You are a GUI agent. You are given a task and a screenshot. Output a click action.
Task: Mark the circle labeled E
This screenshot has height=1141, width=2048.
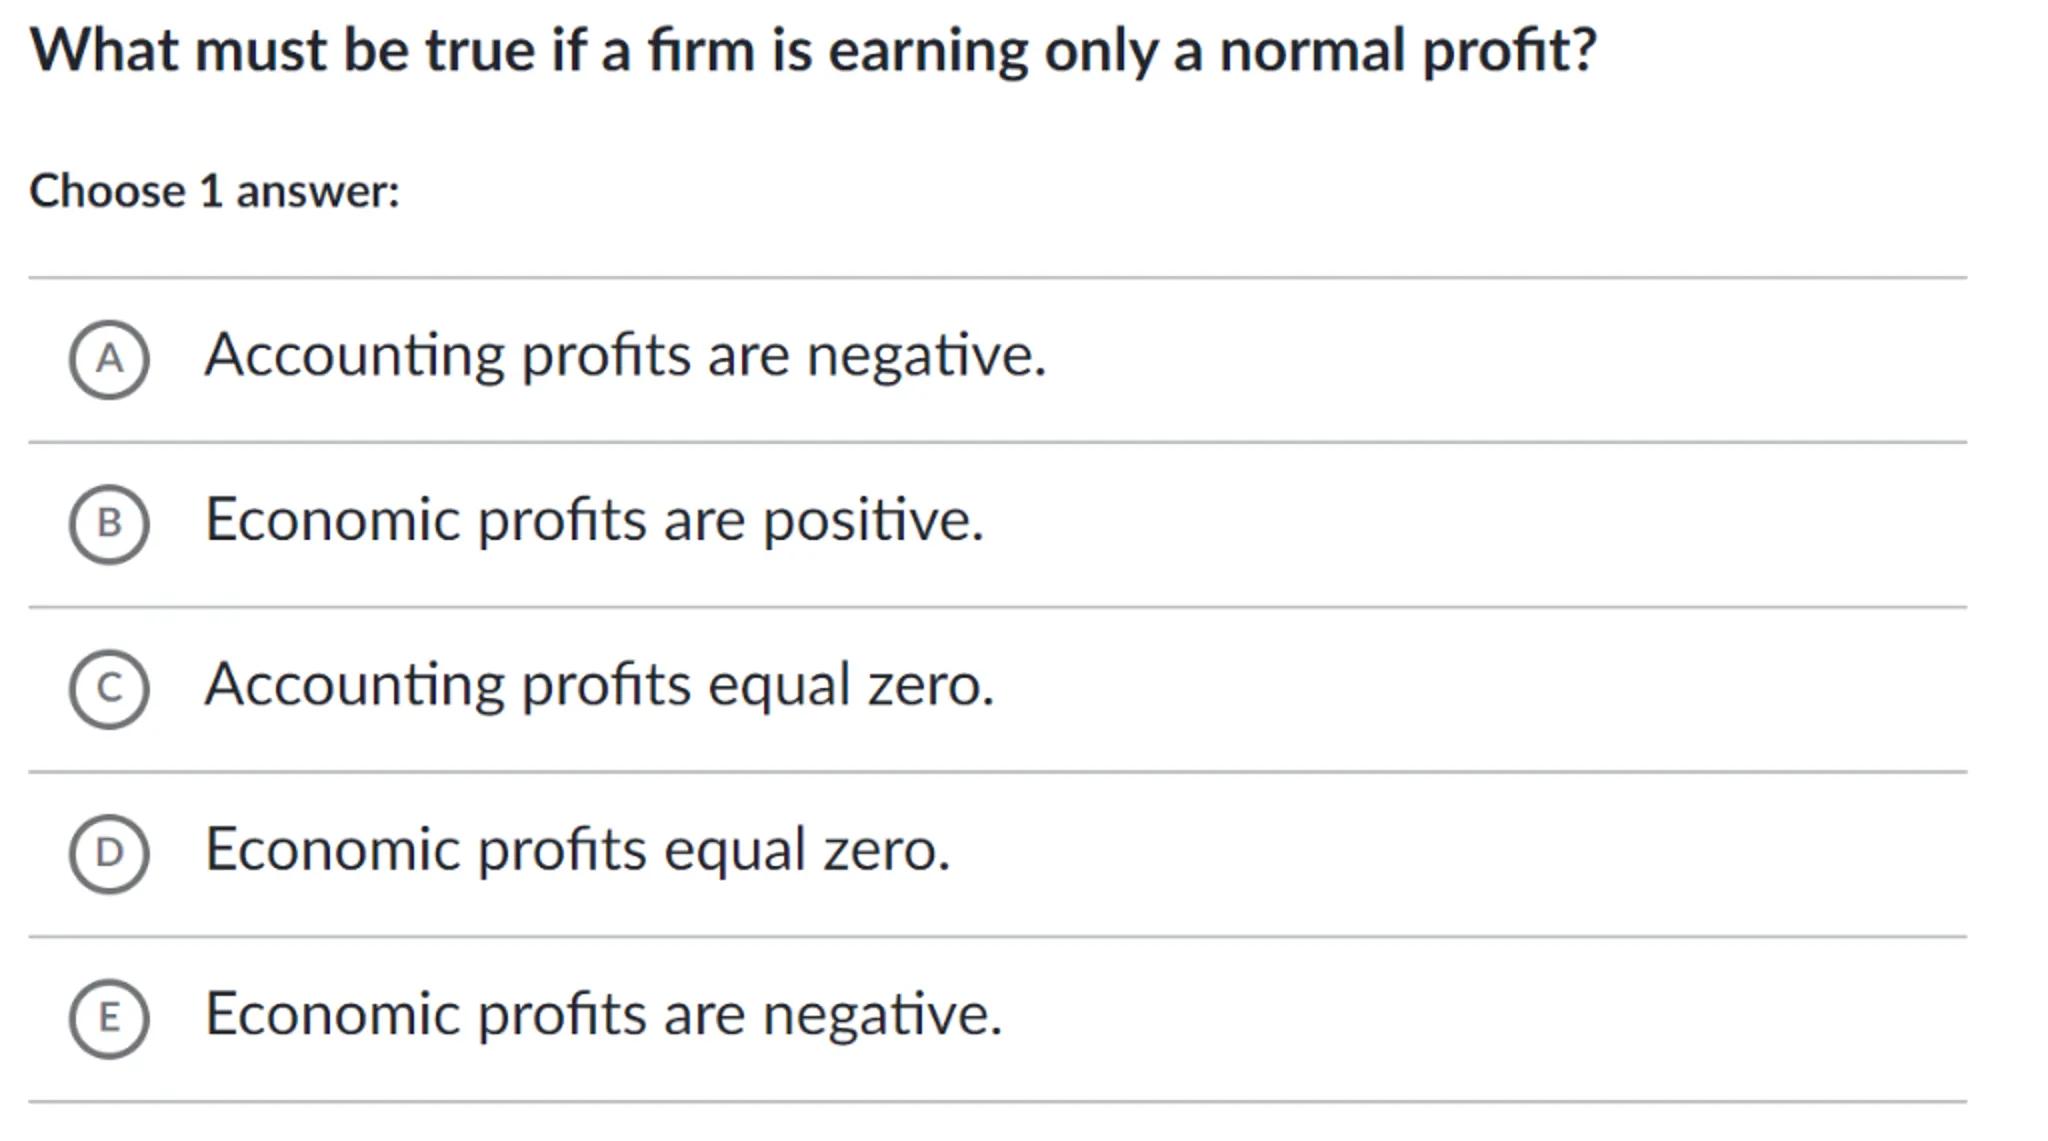click(109, 1018)
